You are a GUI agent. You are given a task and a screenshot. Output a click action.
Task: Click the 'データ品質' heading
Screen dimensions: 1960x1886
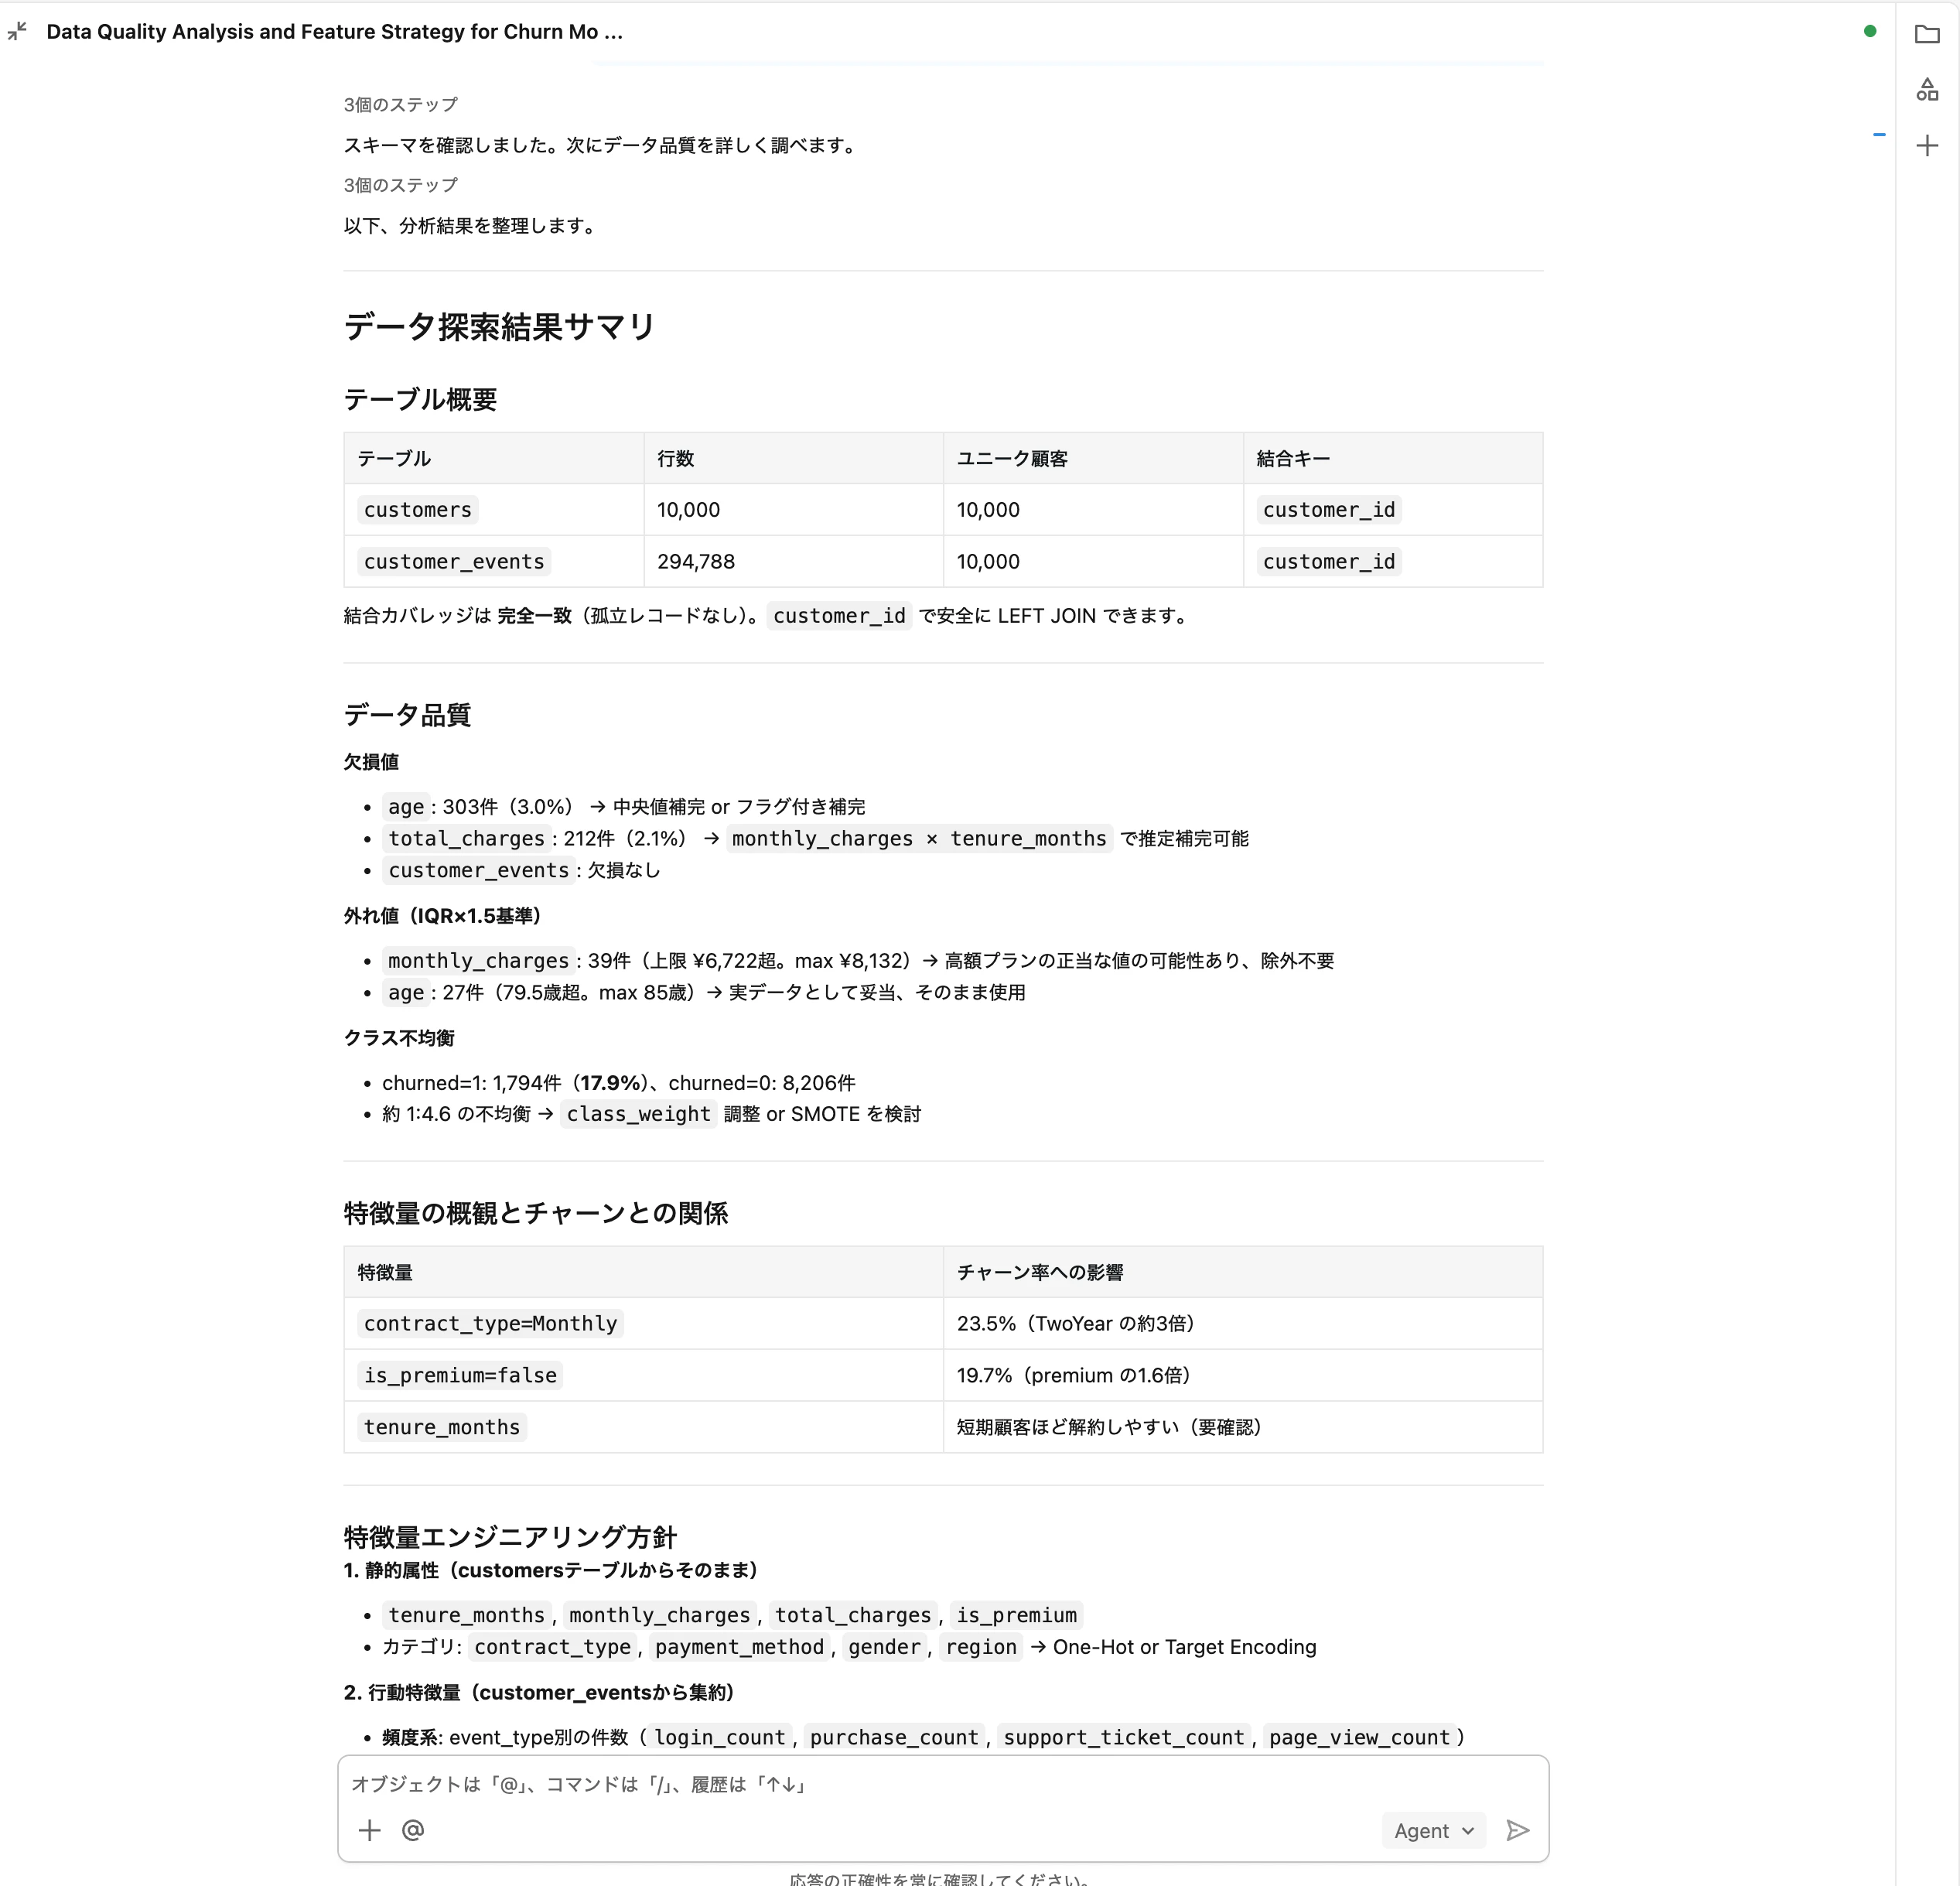[x=407, y=714]
